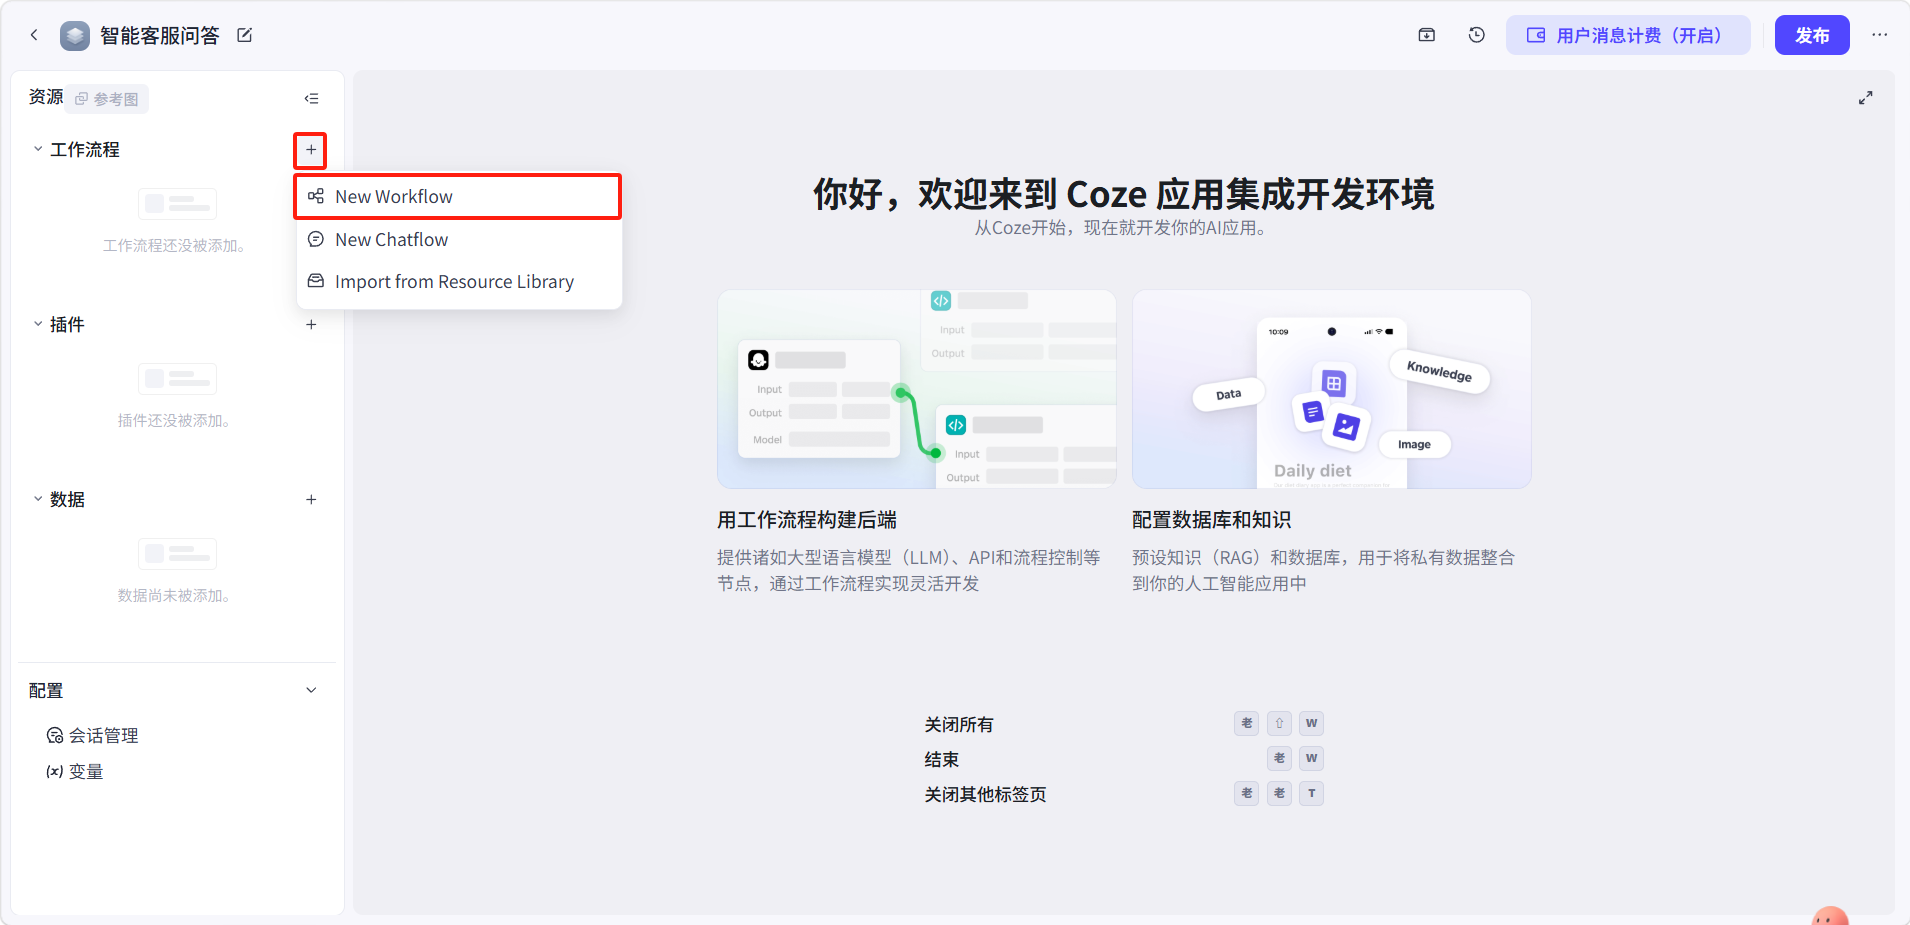This screenshot has height=925, width=1910.
Task: Edit the app name 智能客服问答
Action: click(x=244, y=36)
